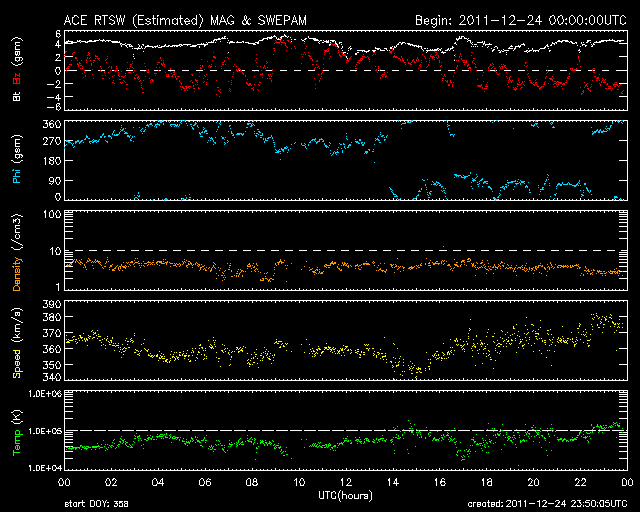This screenshot has height=512, width=640.
Task: Click the '1.0E+05' tick on the Temp axis
Action: [45, 431]
